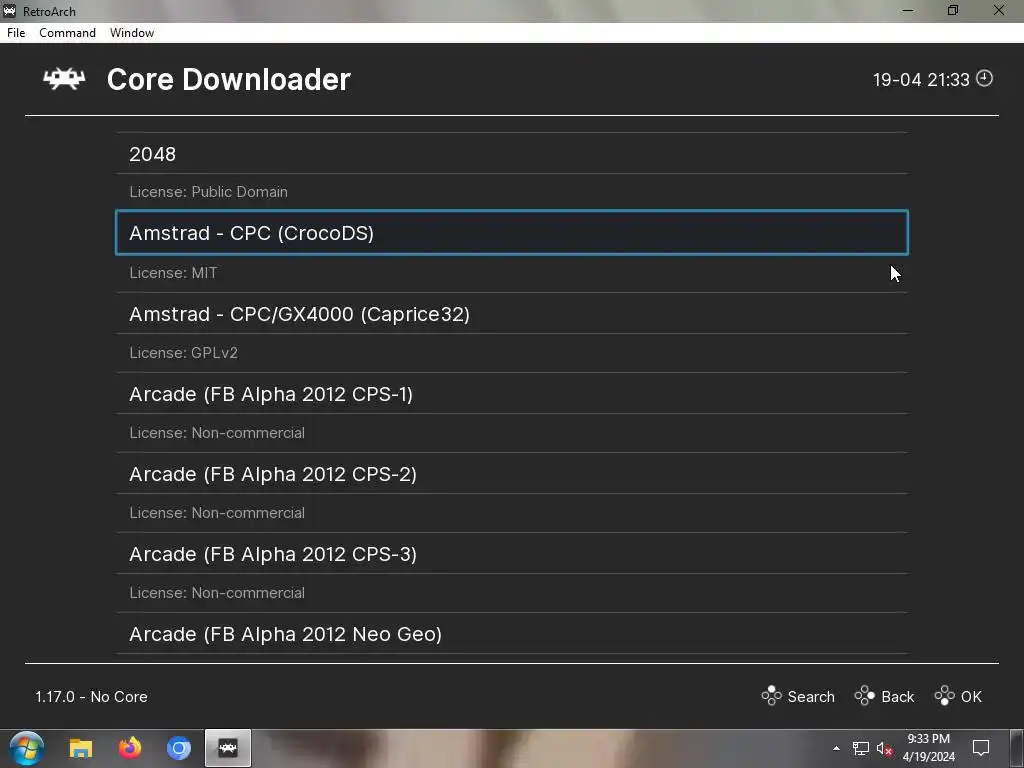The width and height of the screenshot is (1024, 768).
Task: Click the OK label in footer
Action: click(971, 697)
